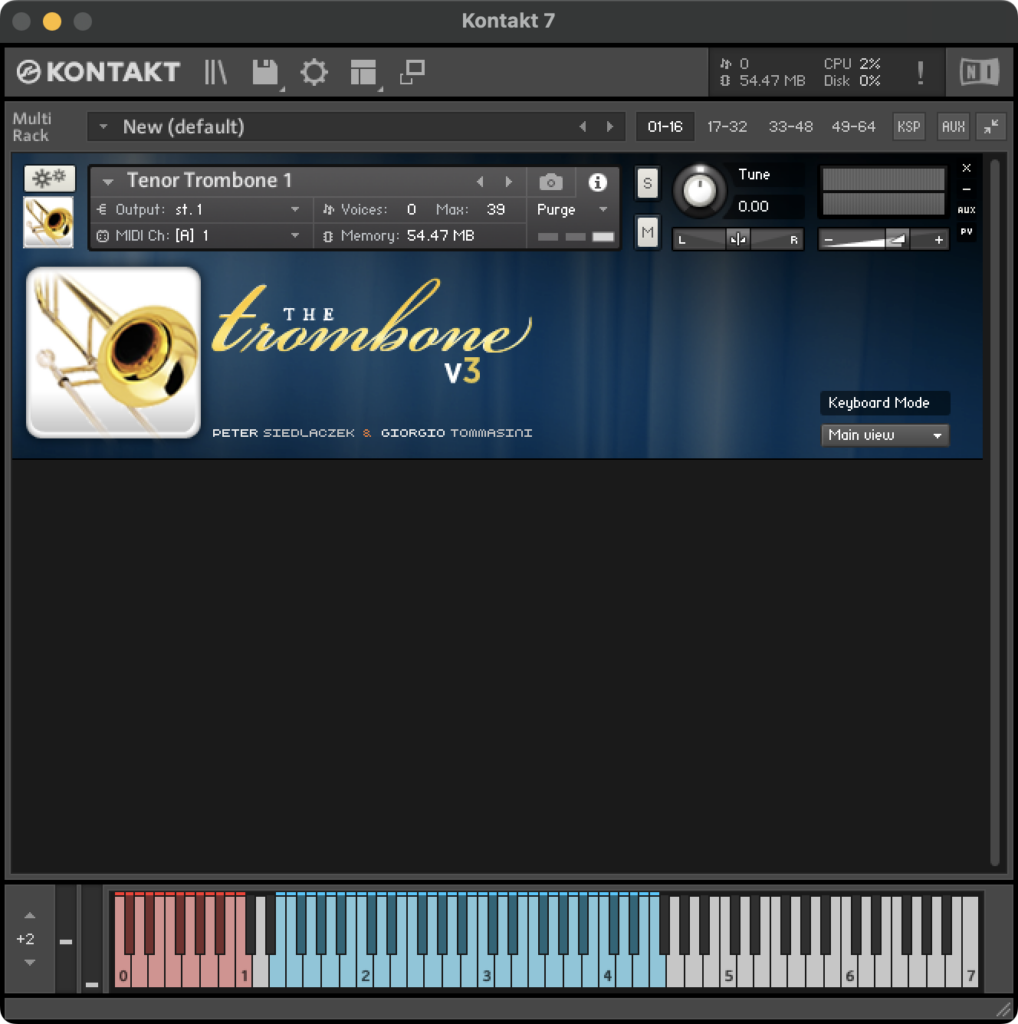Minimize the instrument header with minus icon
This screenshot has height=1024, width=1018.
[966, 189]
